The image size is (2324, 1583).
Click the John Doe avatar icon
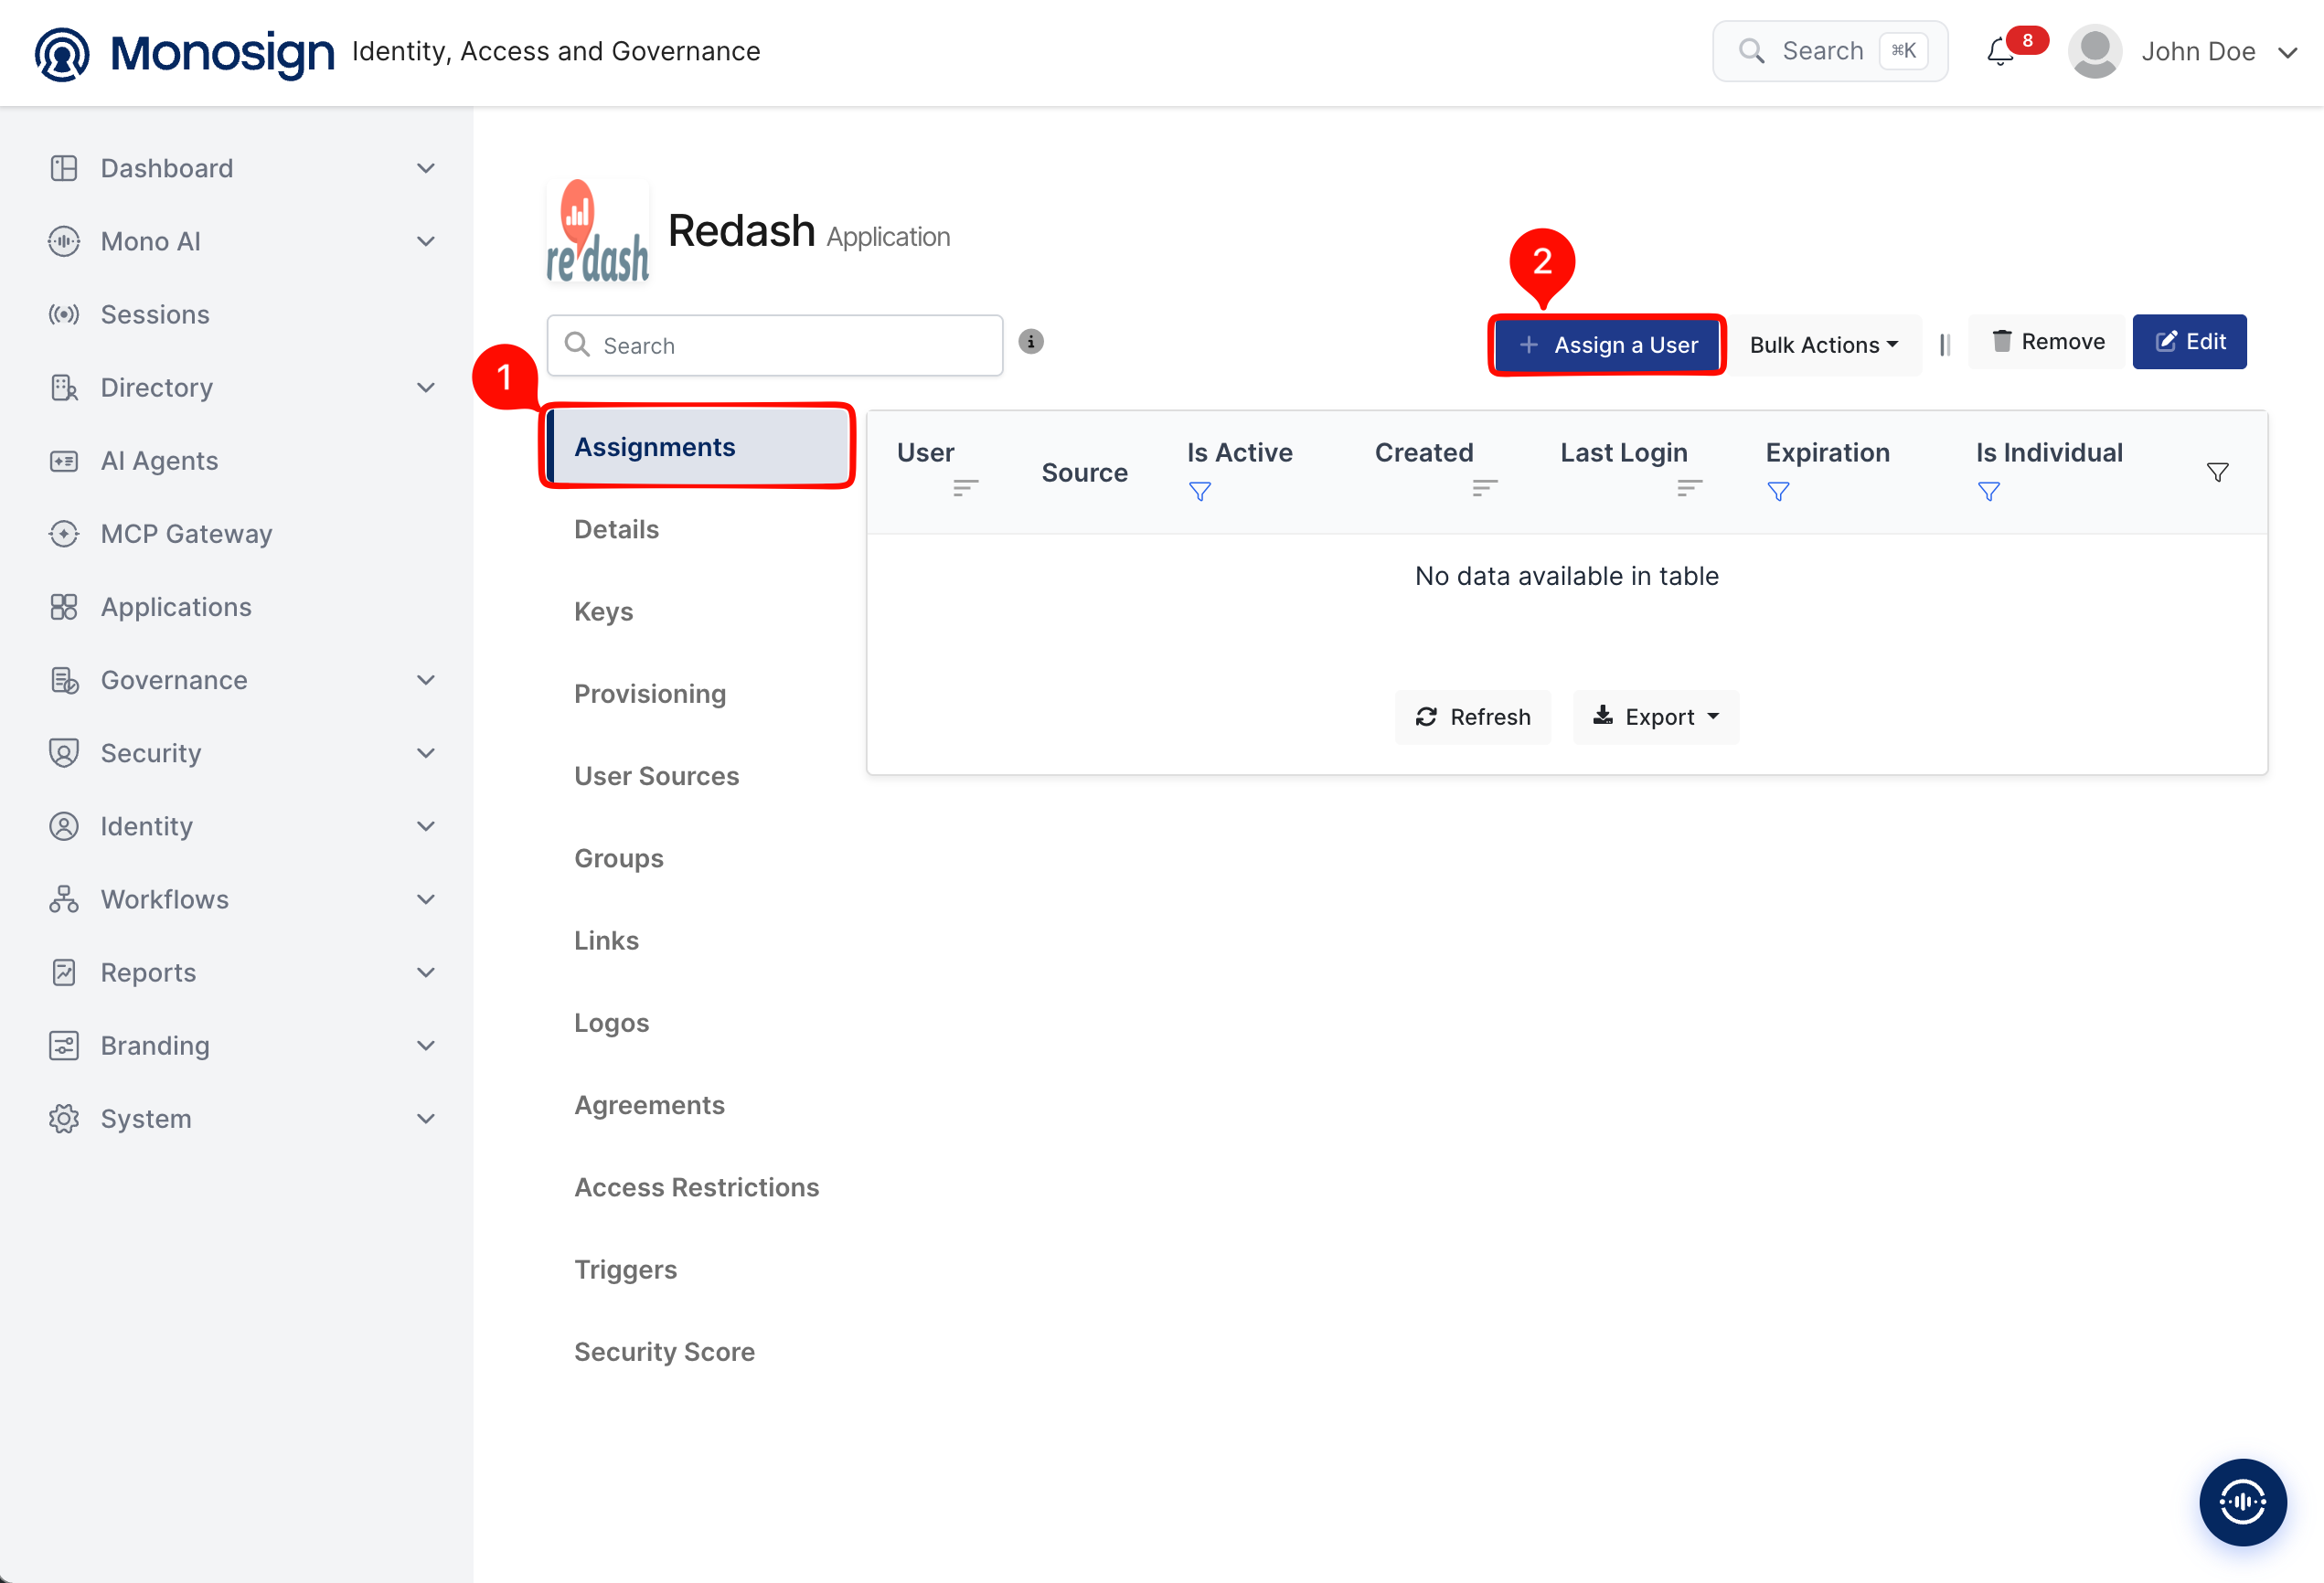[x=2094, y=52]
